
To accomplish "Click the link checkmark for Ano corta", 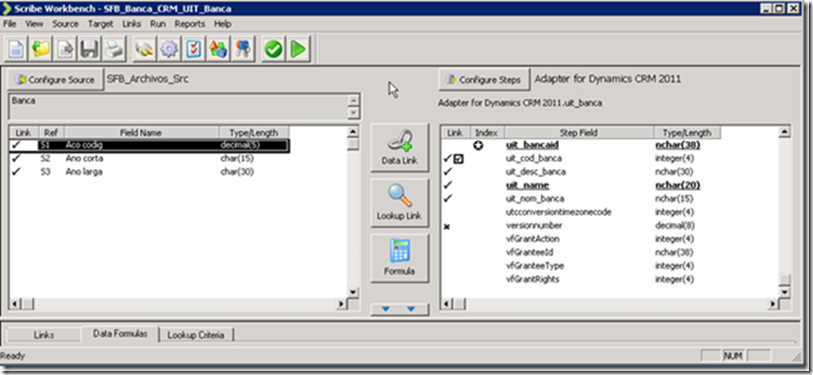I will pos(16,158).
